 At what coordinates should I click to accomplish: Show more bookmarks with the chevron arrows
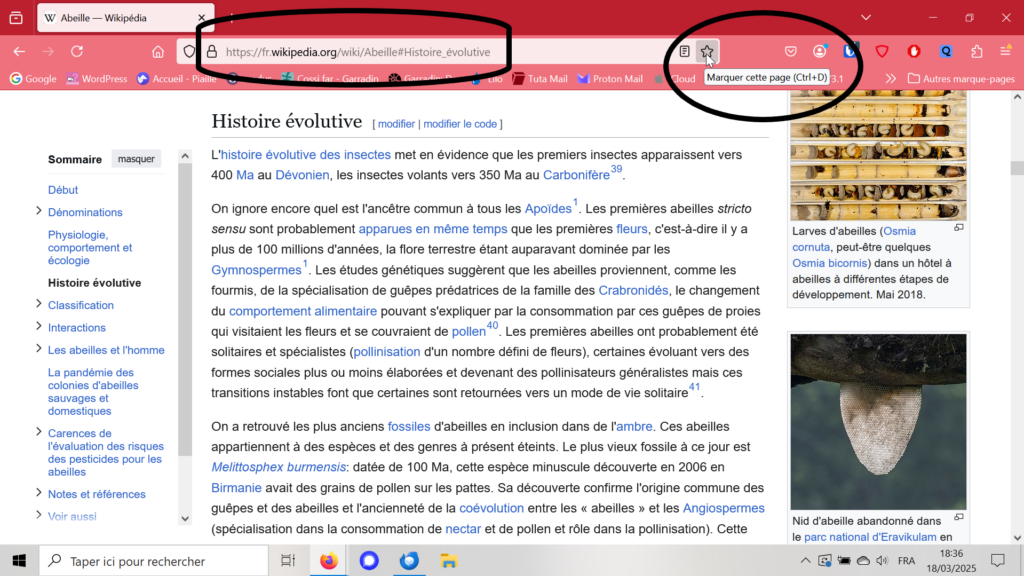(889, 78)
